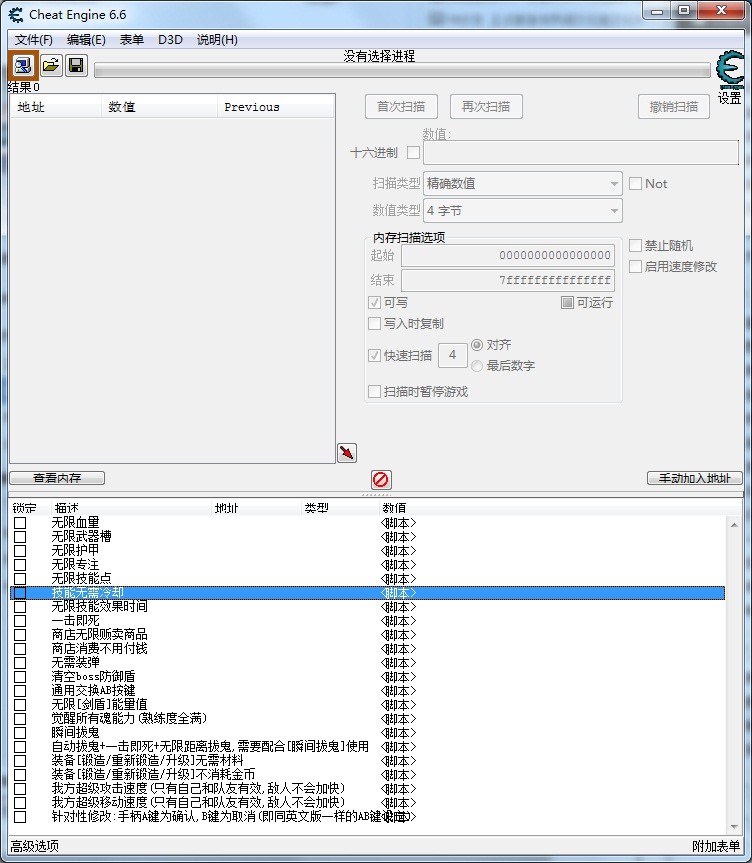The image size is (752, 863).
Task: Click the 首次扫描 button
Action: [x=401, y=107]
